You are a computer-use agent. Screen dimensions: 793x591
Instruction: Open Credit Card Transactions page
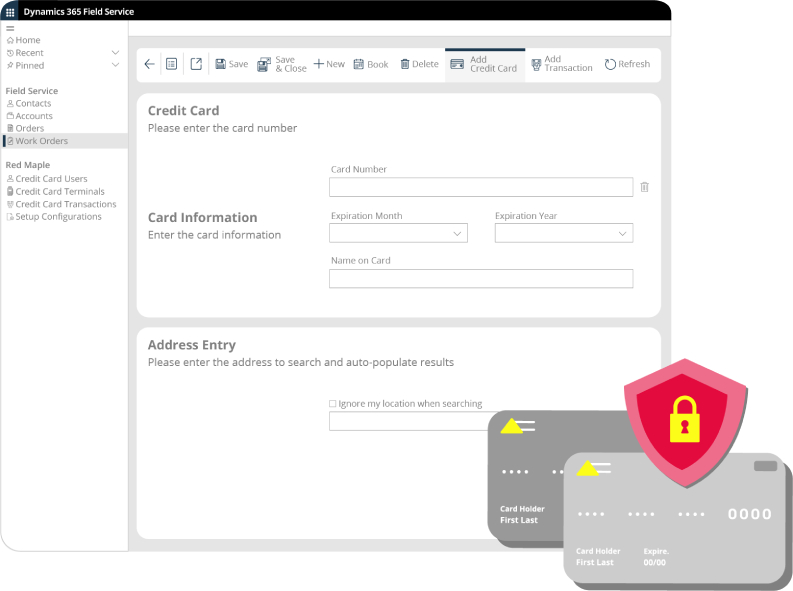point(66,204)
